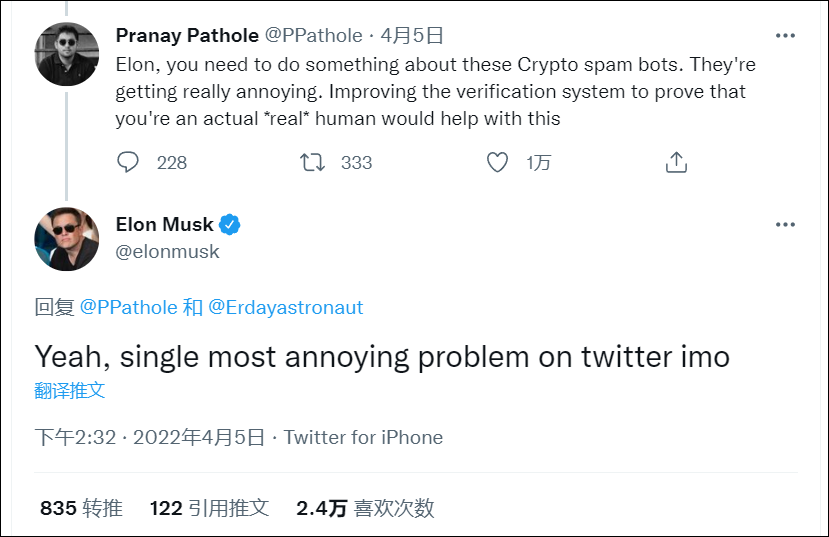This screenshot has height=537, width=829.
Task: Click the @PPathole mention in the reply line
Action: pyautogui.click(x=128, y=308)
